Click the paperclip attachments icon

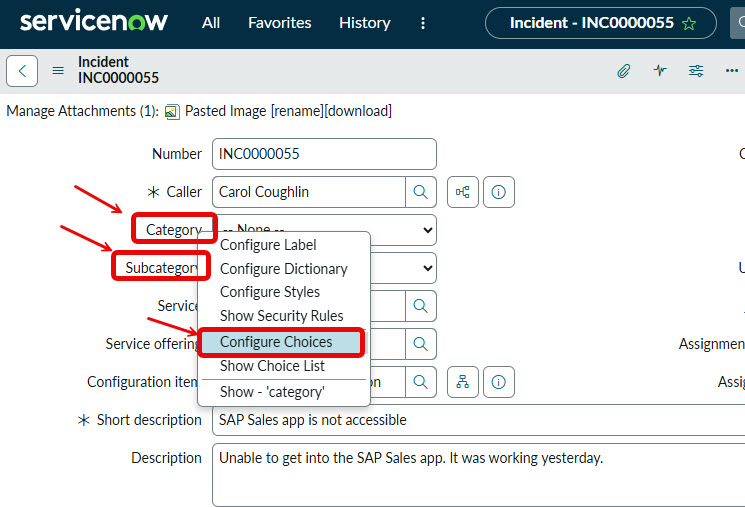(x=623, y=71)
